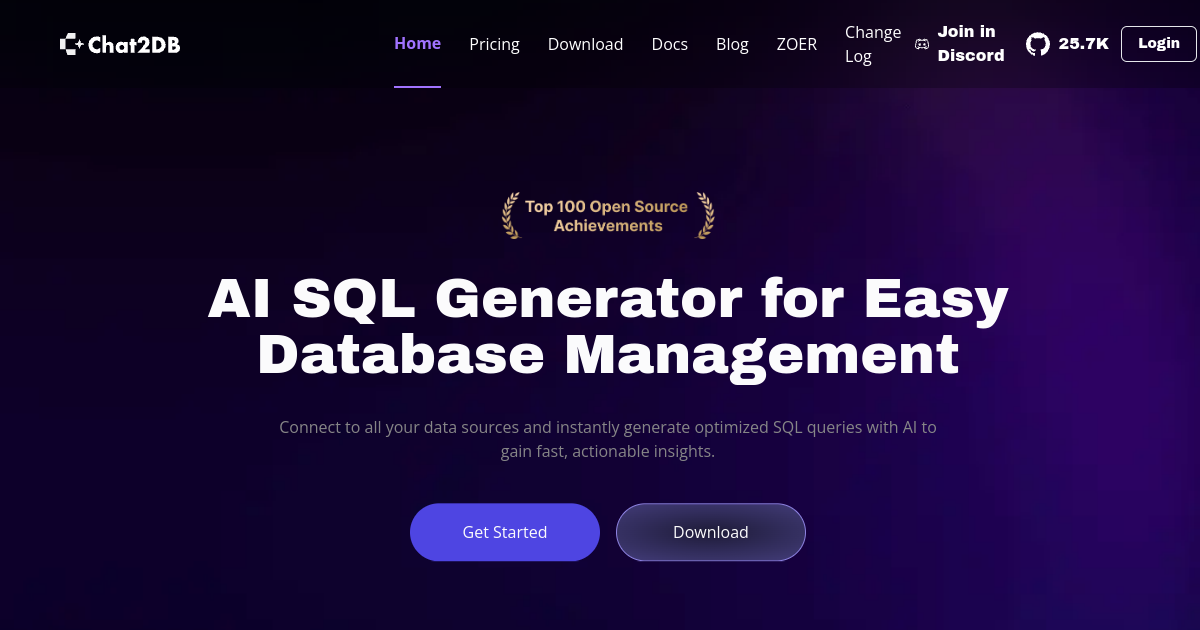Click the Discord icon in the navbar
This screenshot has width=1200, height=630.
(x=922, y=44)
